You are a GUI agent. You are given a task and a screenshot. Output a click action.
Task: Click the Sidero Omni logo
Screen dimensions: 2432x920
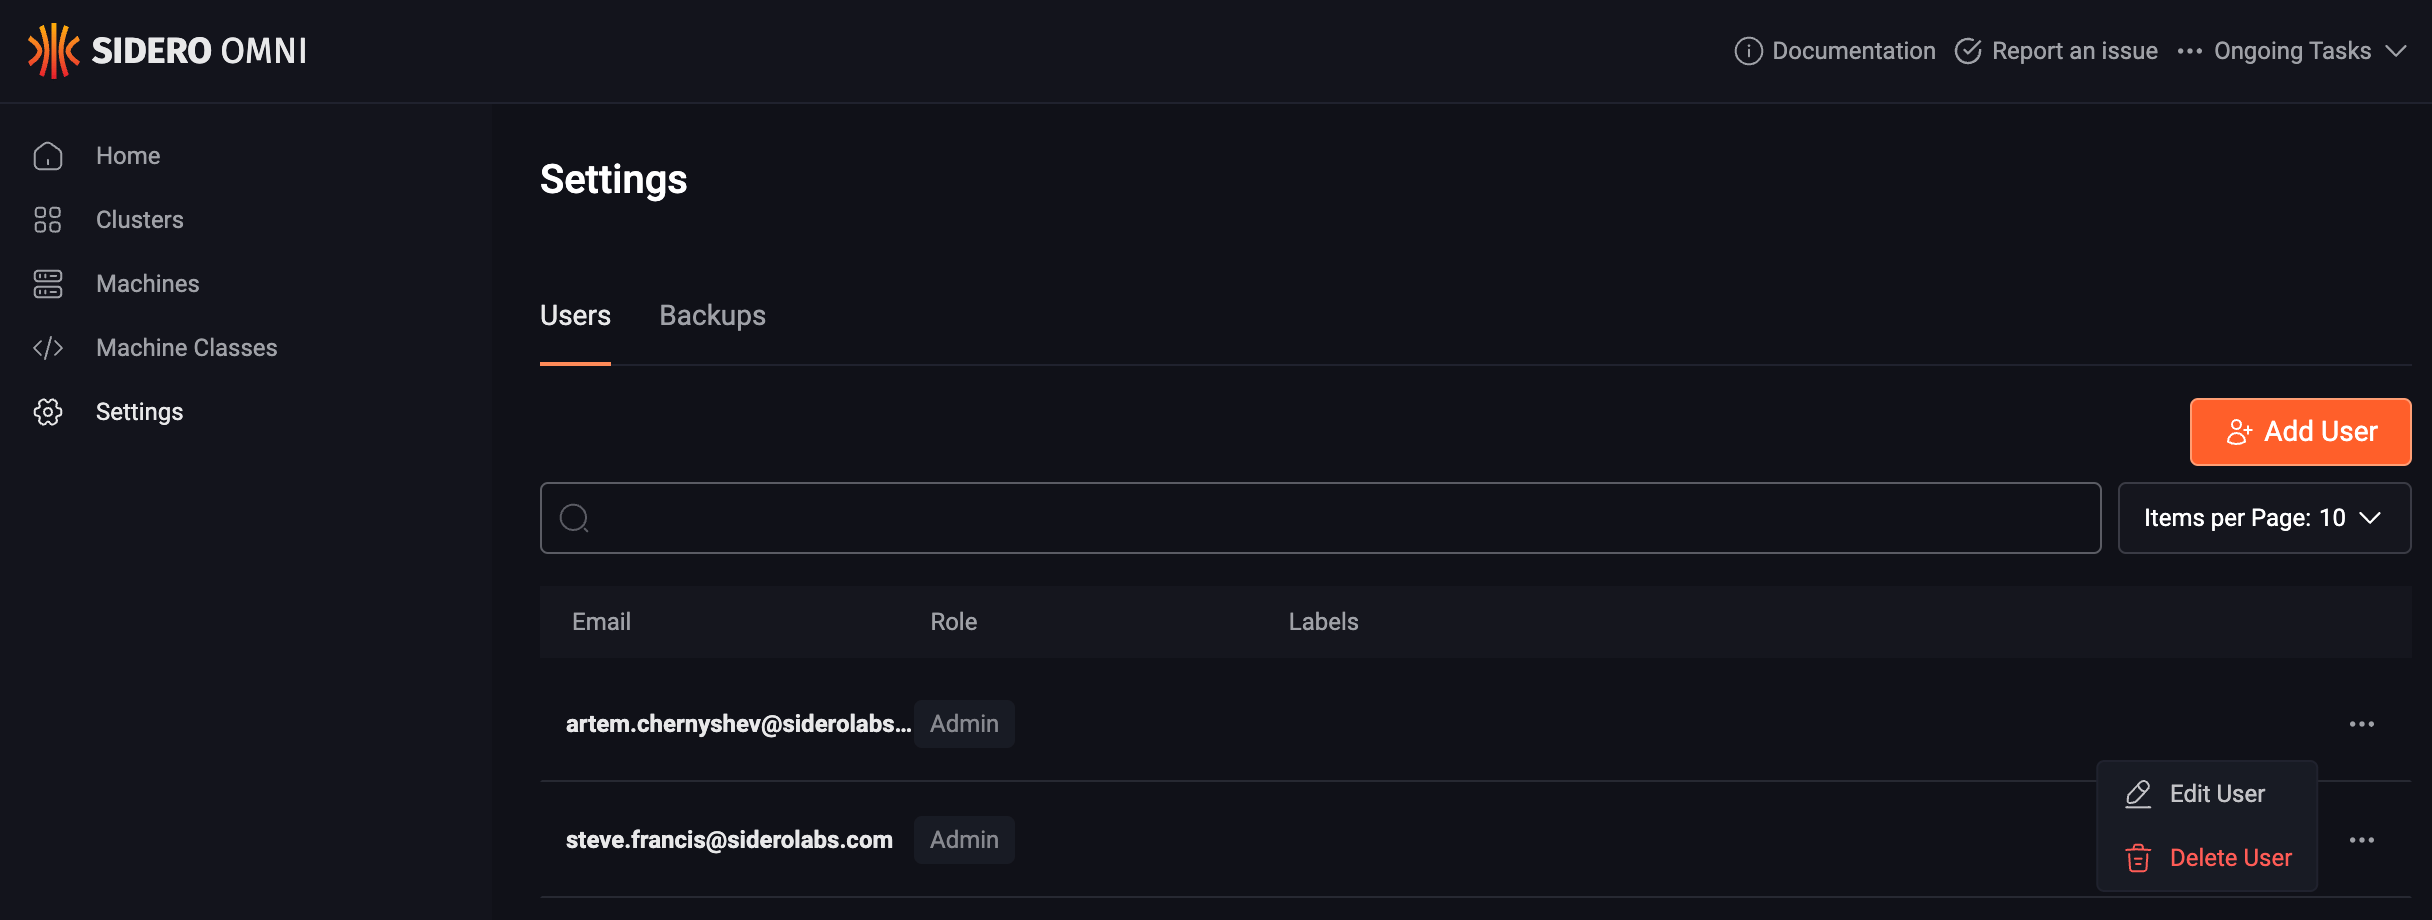[x=167, y=51]
